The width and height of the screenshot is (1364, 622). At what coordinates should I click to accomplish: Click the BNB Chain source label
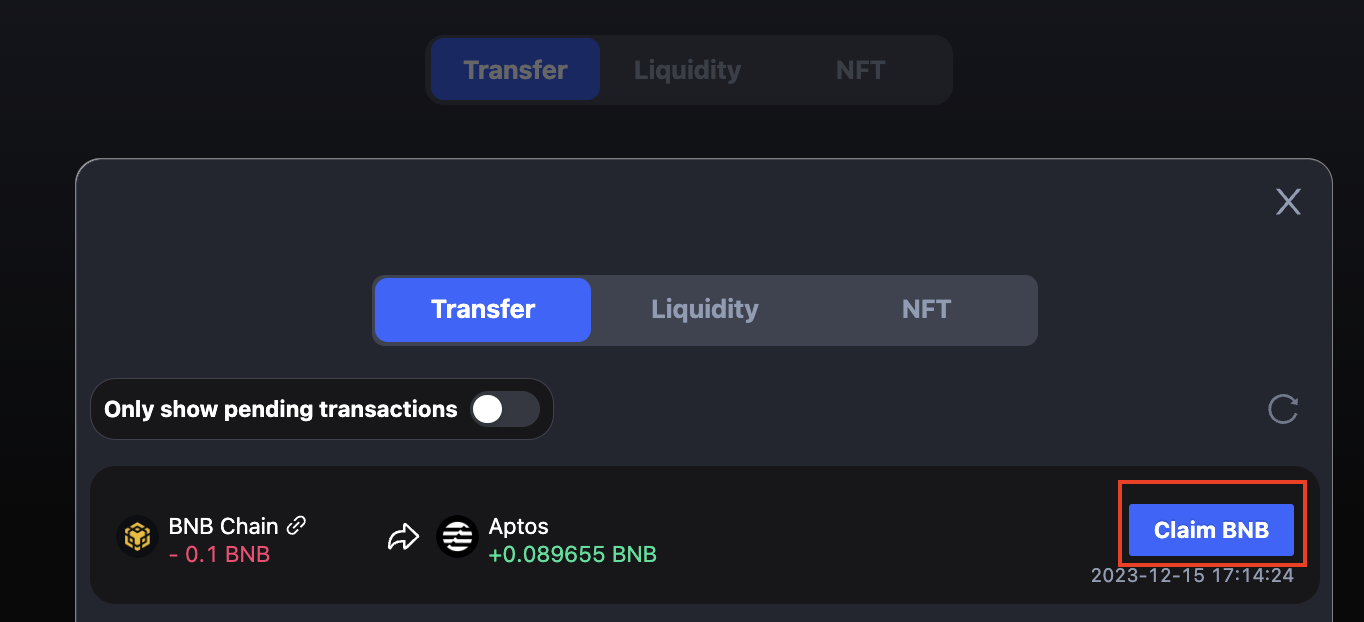223,526
